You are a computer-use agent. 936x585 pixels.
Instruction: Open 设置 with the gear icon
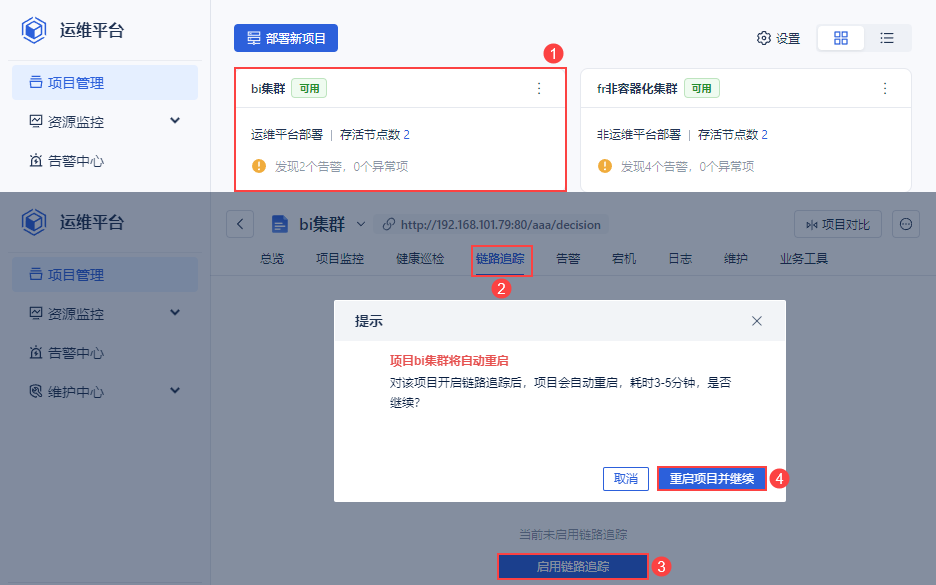coord(778,38)
